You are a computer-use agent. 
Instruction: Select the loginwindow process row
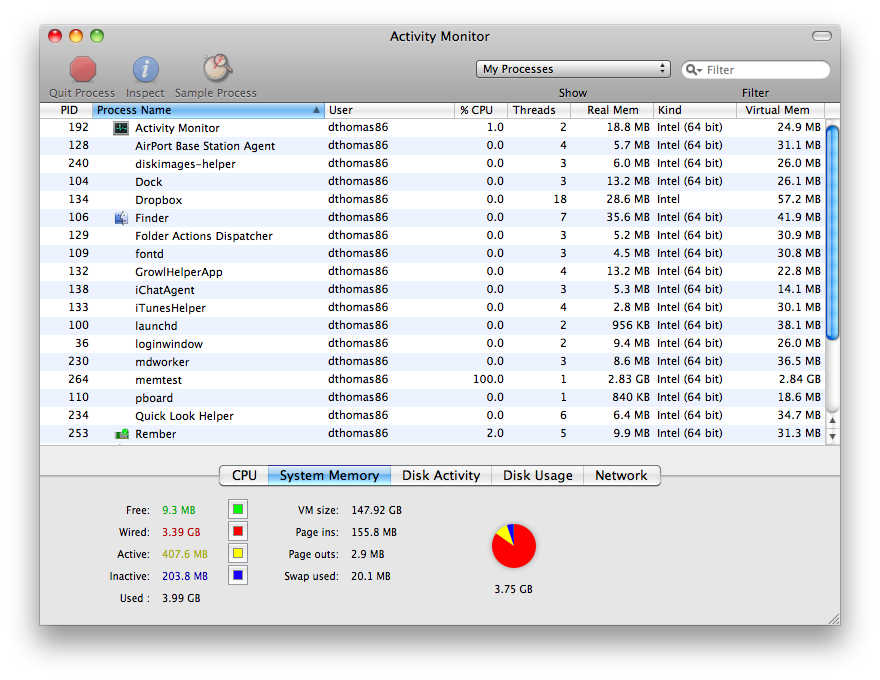433,343
